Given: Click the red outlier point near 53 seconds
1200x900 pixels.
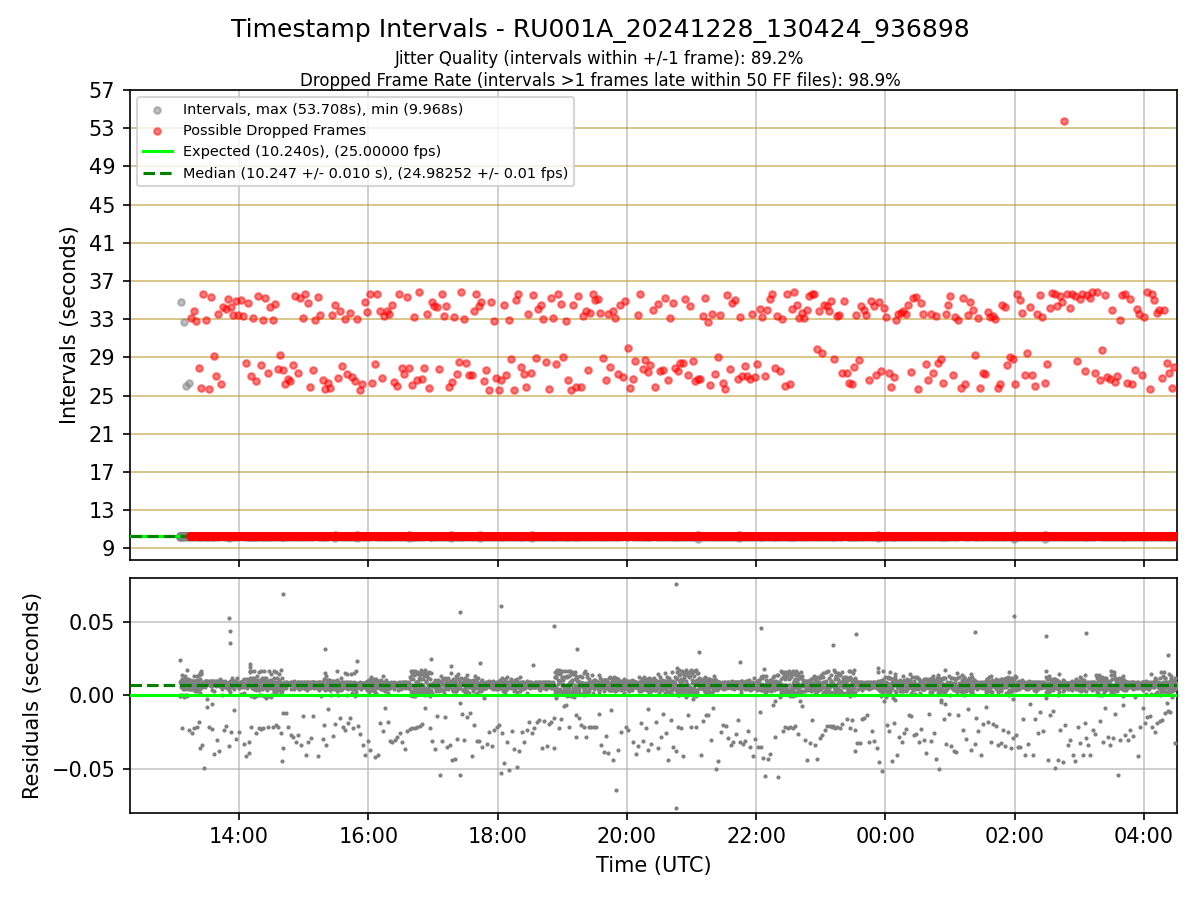Looking at the screenshot, I should click(x=1064, y=121).
